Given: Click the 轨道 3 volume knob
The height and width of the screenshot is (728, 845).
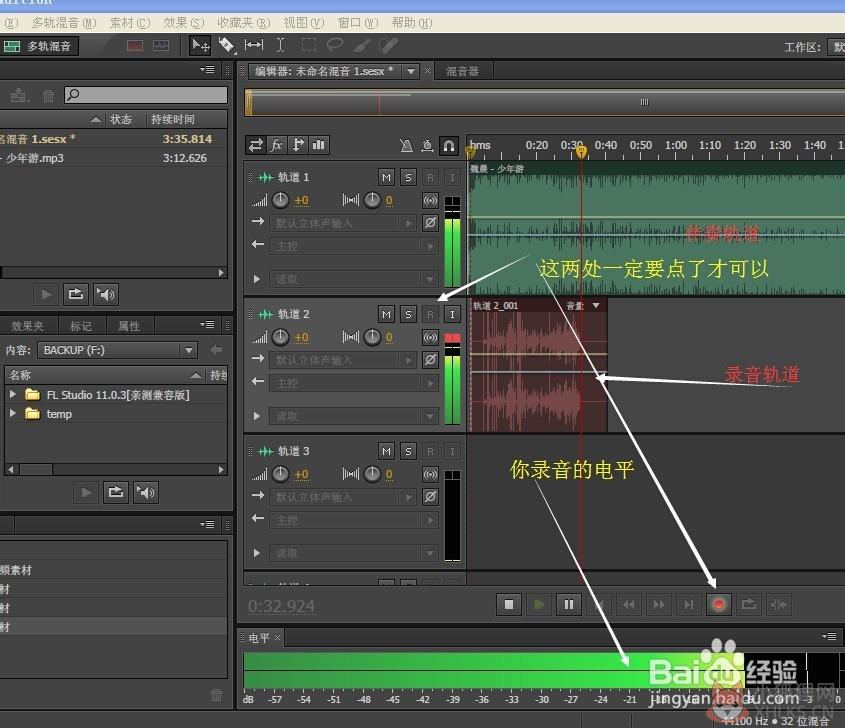Looking at the screenshot, I should pos(280,474).
